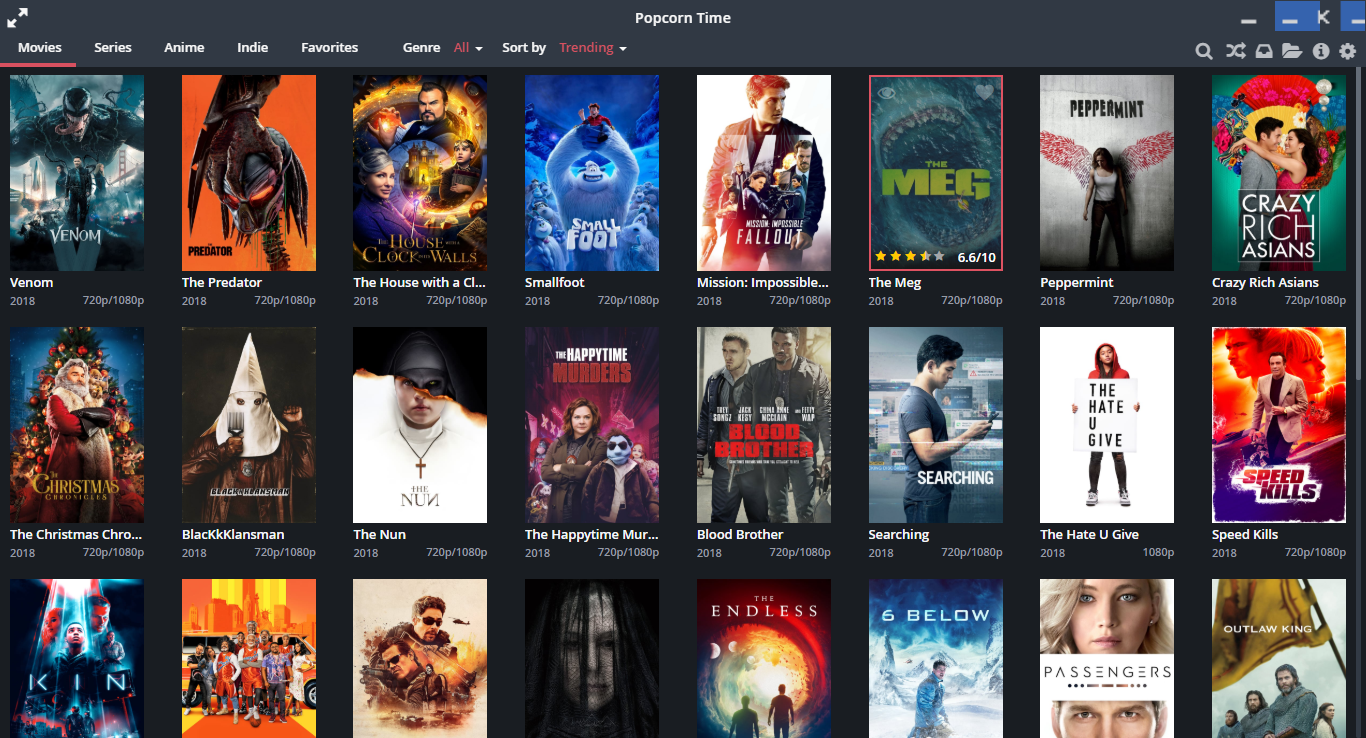Open the Torrent Collection inbox icon
This screenshot has height=738, width=1366.
click(1263, 50)
